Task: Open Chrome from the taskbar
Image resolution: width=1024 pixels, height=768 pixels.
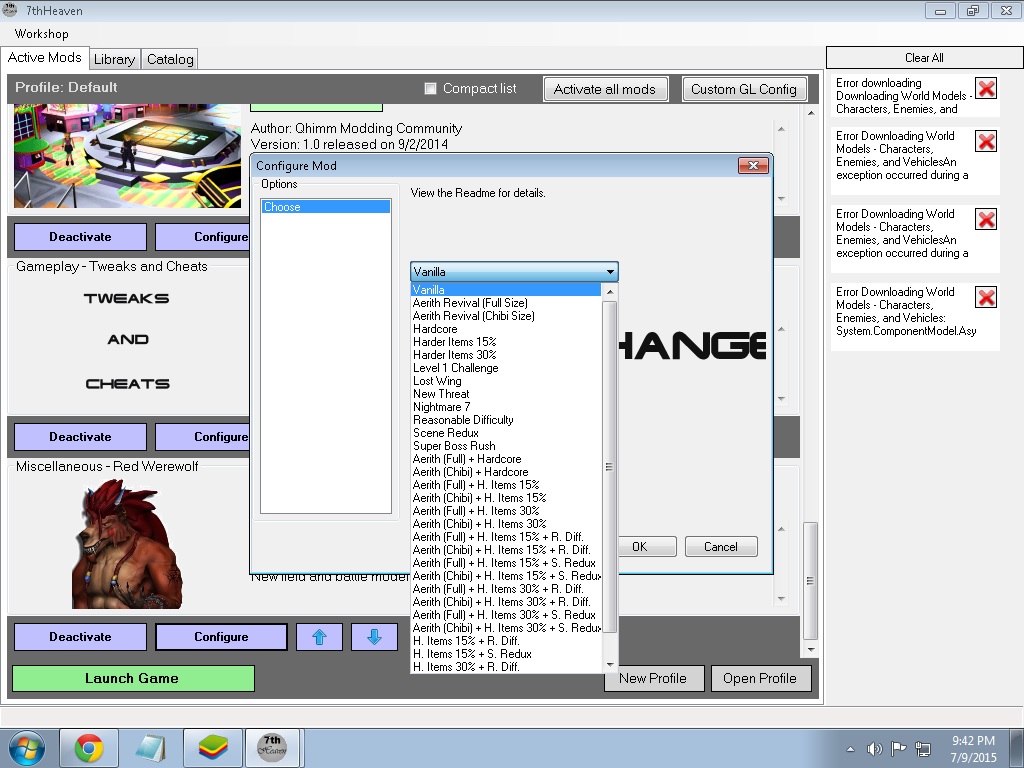Action: coord(89,748)
